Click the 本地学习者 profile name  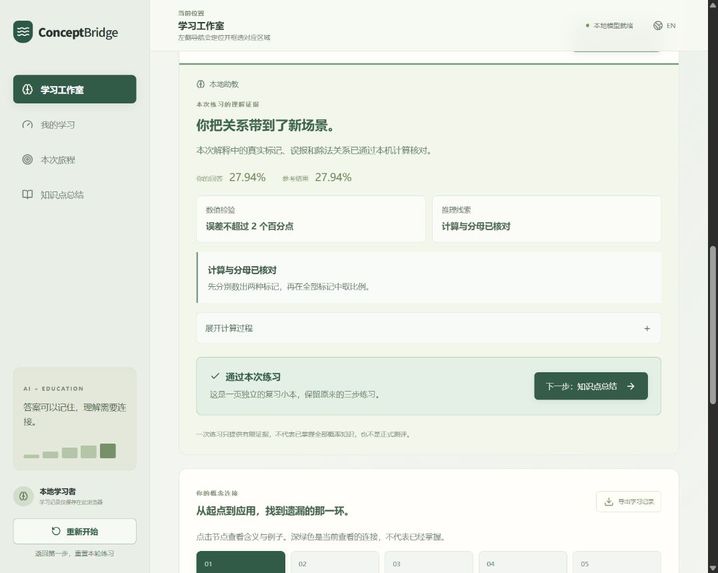coord(58,491)
